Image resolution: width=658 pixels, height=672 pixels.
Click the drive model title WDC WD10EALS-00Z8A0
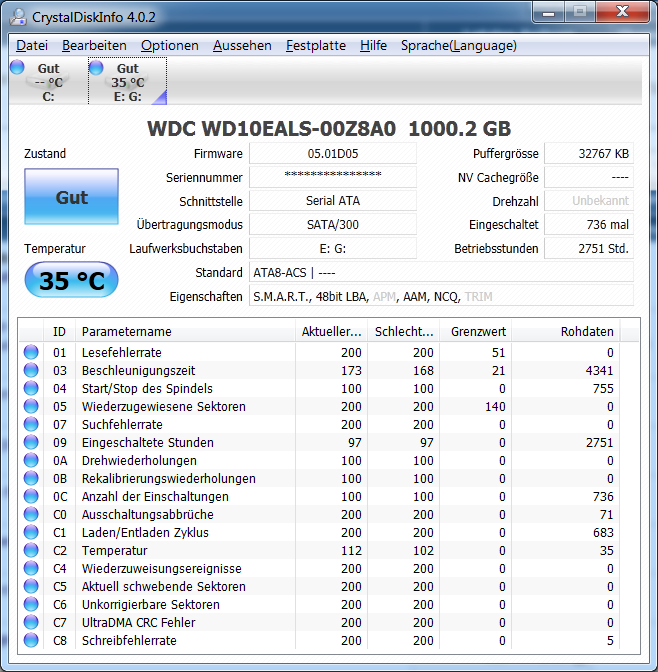click(x=271, y=129)
